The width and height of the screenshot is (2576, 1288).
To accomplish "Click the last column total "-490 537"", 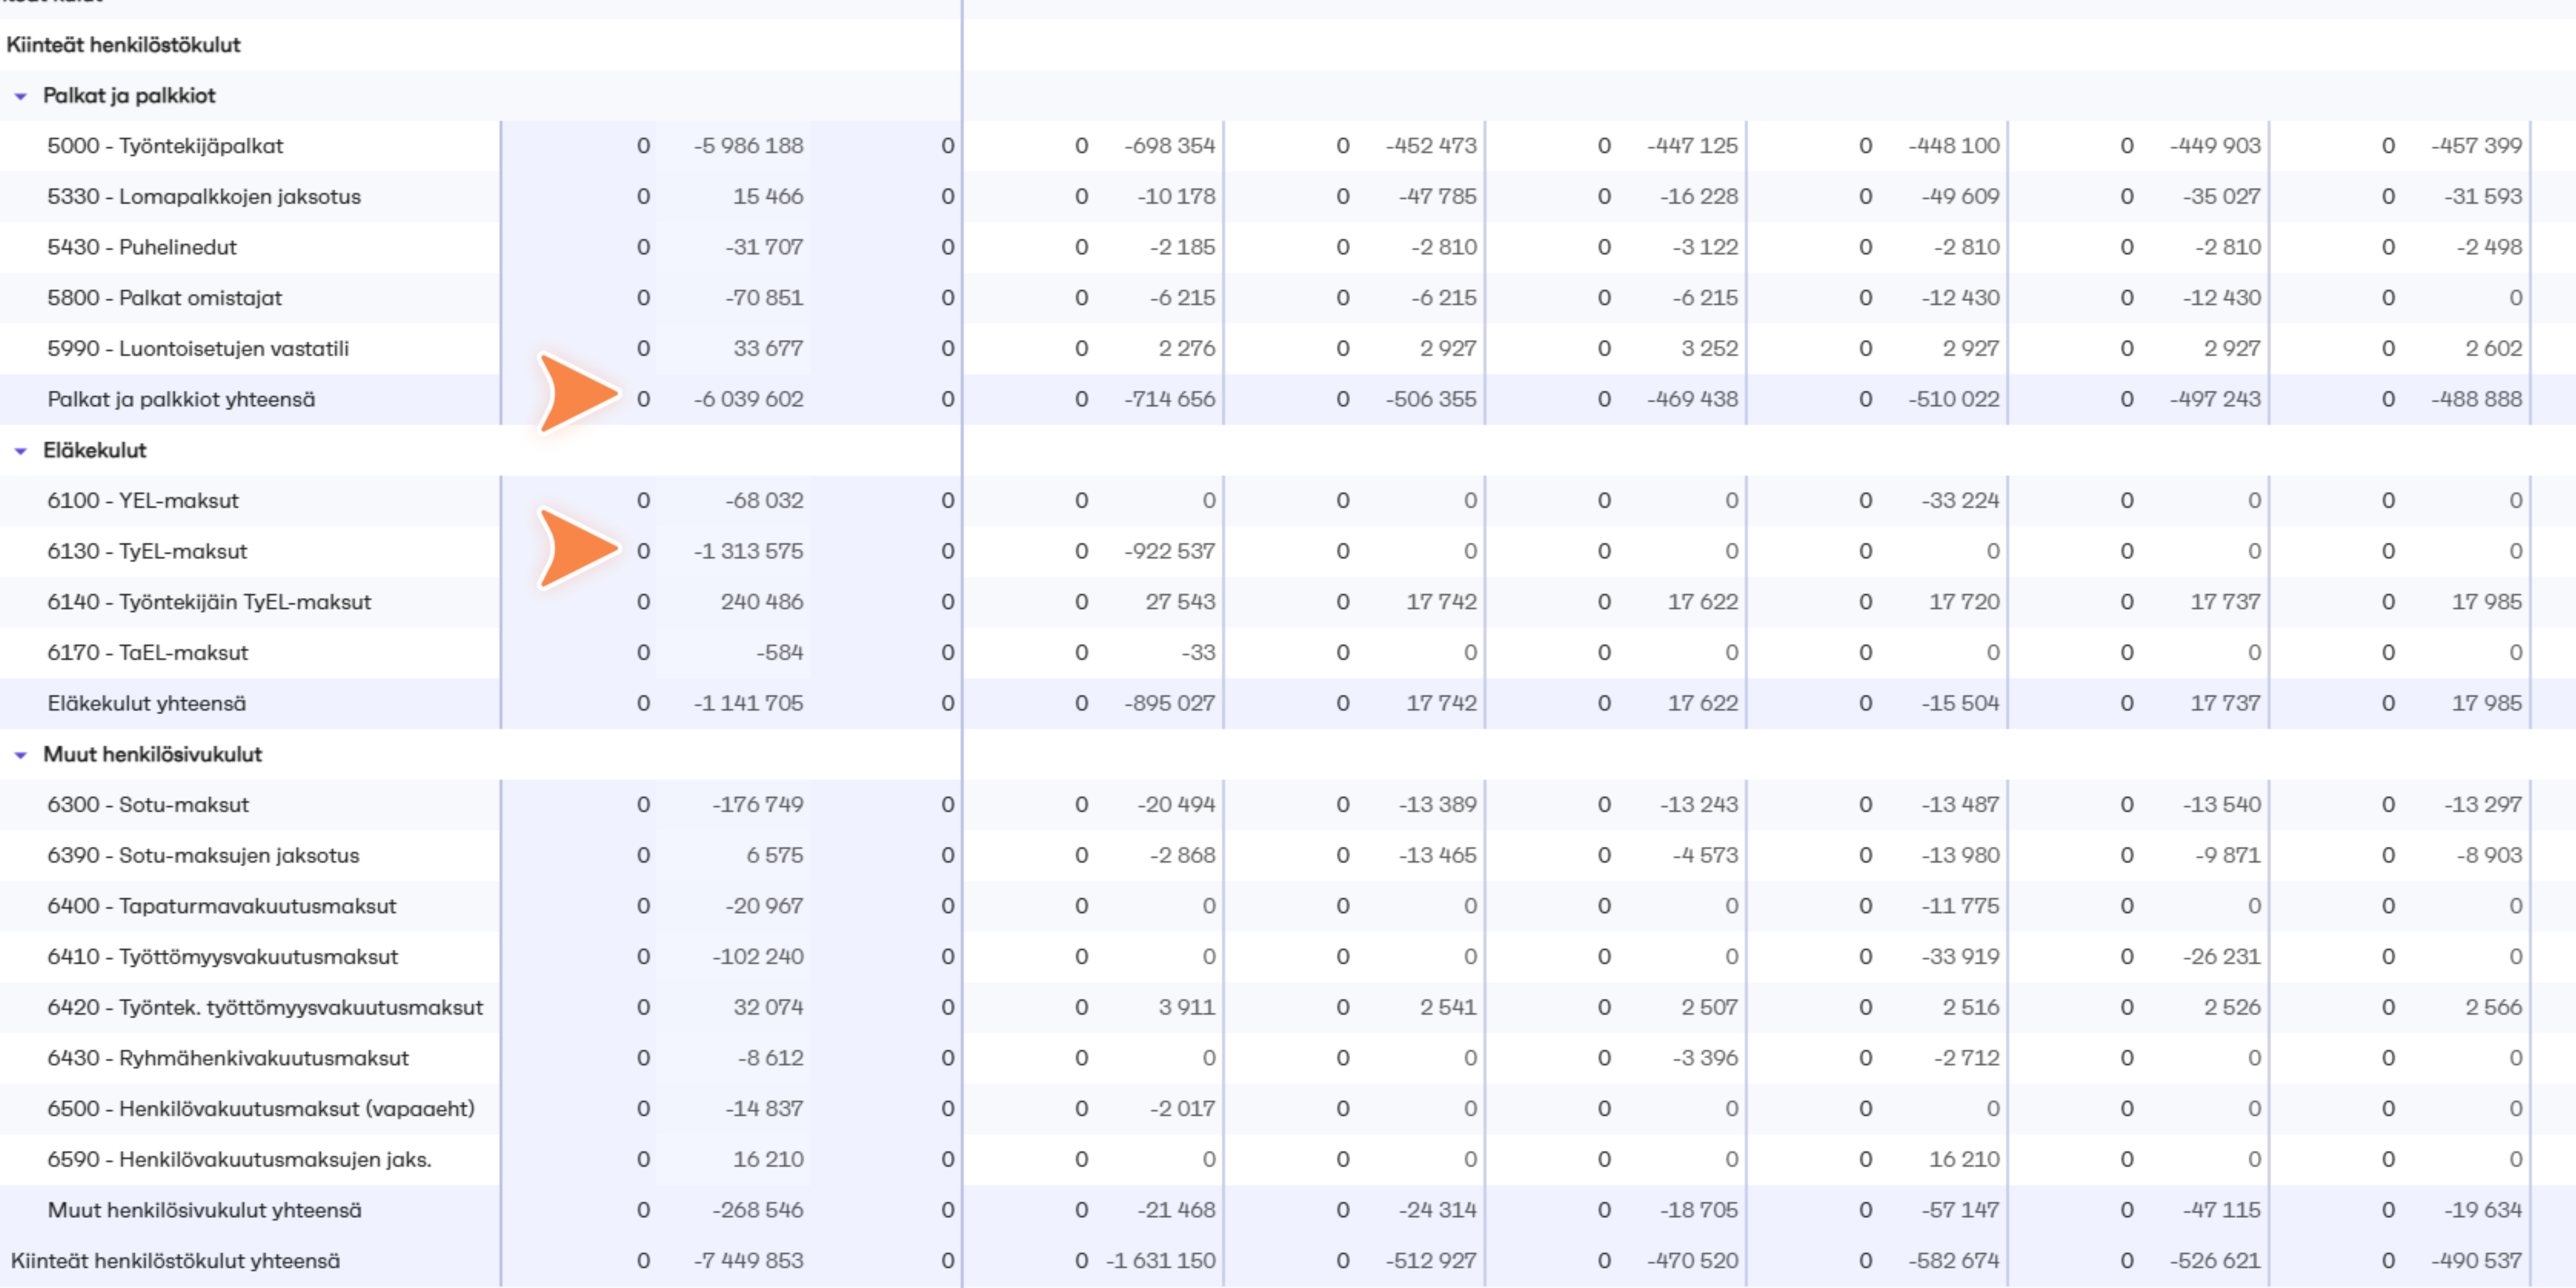I will (x=2477, y=1261).
